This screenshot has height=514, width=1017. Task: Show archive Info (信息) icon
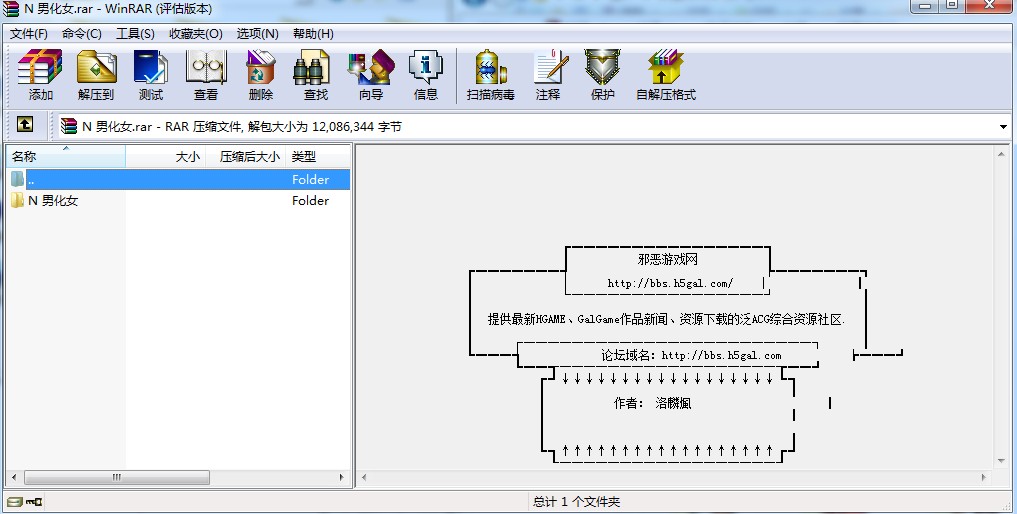[x=426, y=75]
